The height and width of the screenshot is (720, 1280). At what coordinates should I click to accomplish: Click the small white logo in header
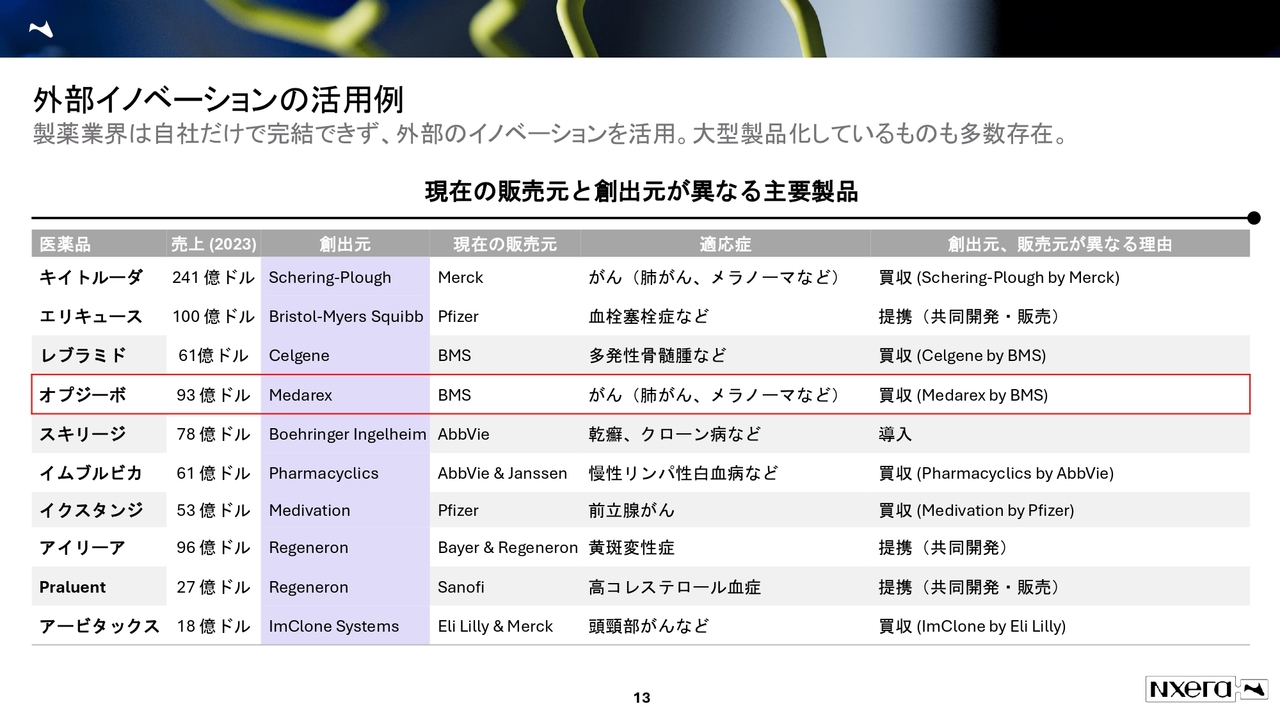(x=42, y=29)
